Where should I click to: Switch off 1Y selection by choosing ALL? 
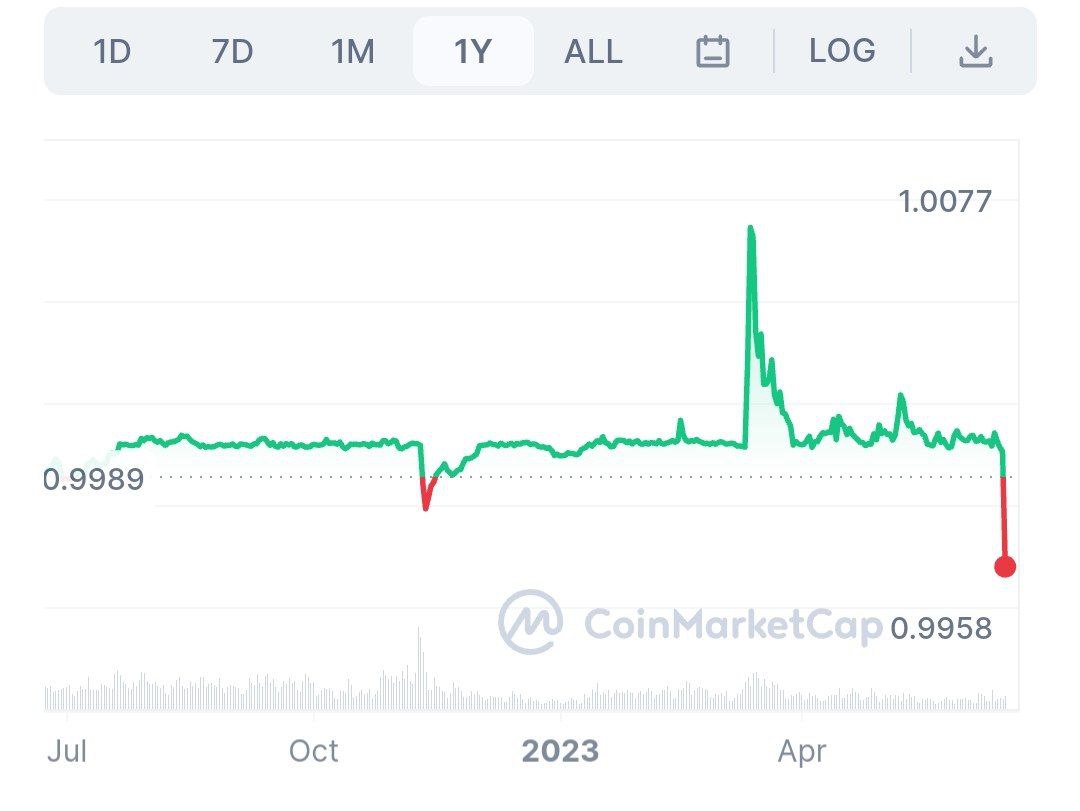tap(592, 51)
